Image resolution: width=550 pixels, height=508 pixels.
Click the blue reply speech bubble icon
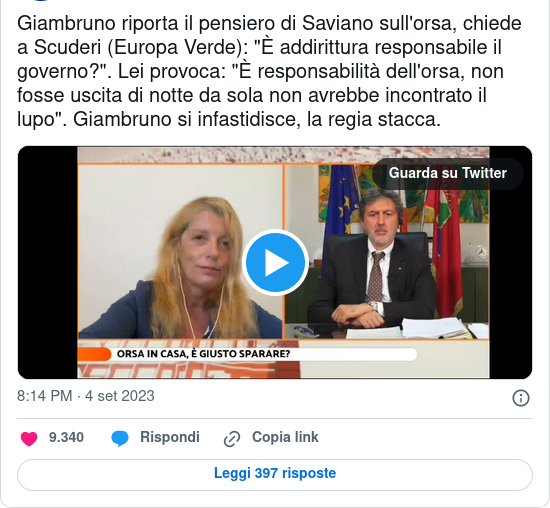[x=120, y=439]
